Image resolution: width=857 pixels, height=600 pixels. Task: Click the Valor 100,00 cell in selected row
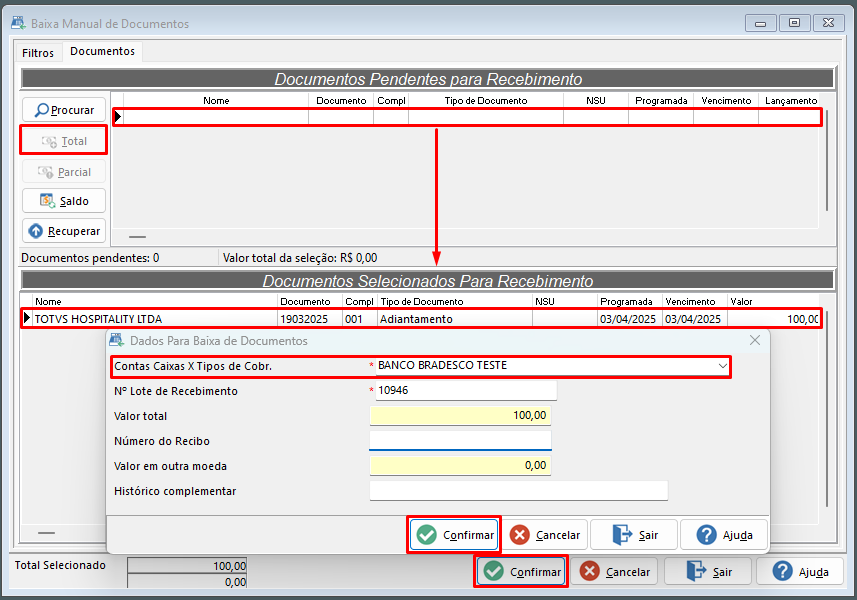coord(773,319)
